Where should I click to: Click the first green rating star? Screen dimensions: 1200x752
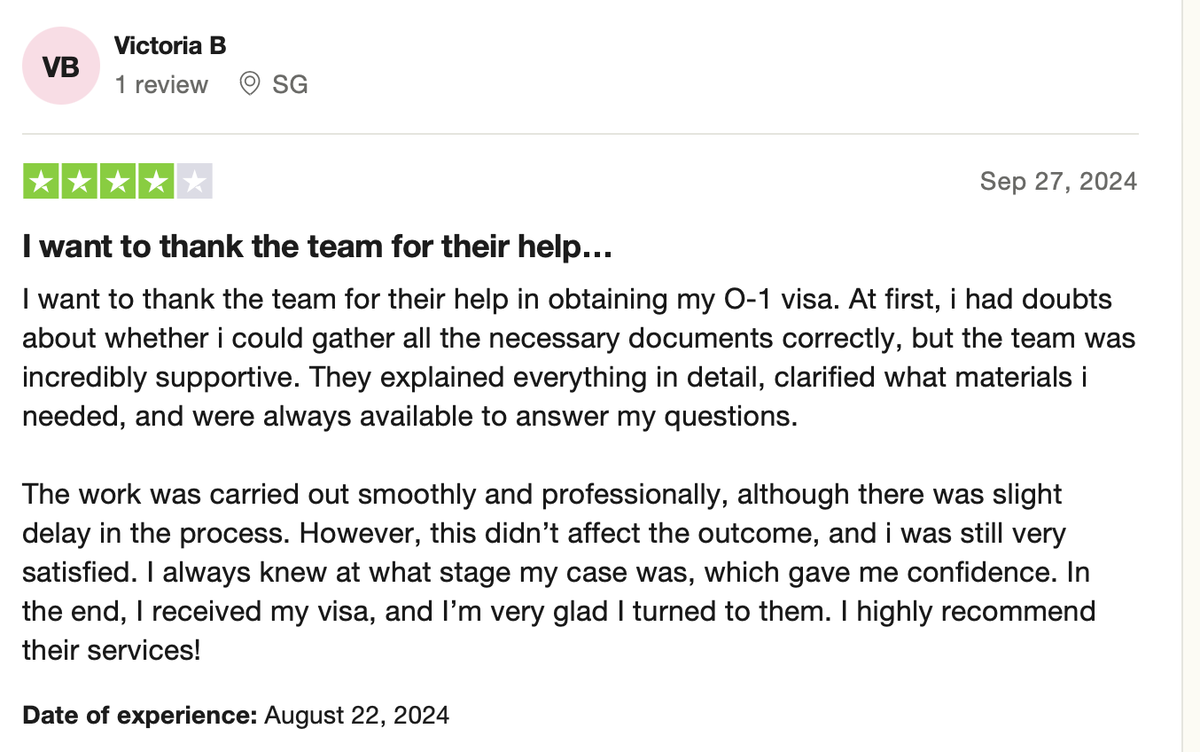click(41, 181)
